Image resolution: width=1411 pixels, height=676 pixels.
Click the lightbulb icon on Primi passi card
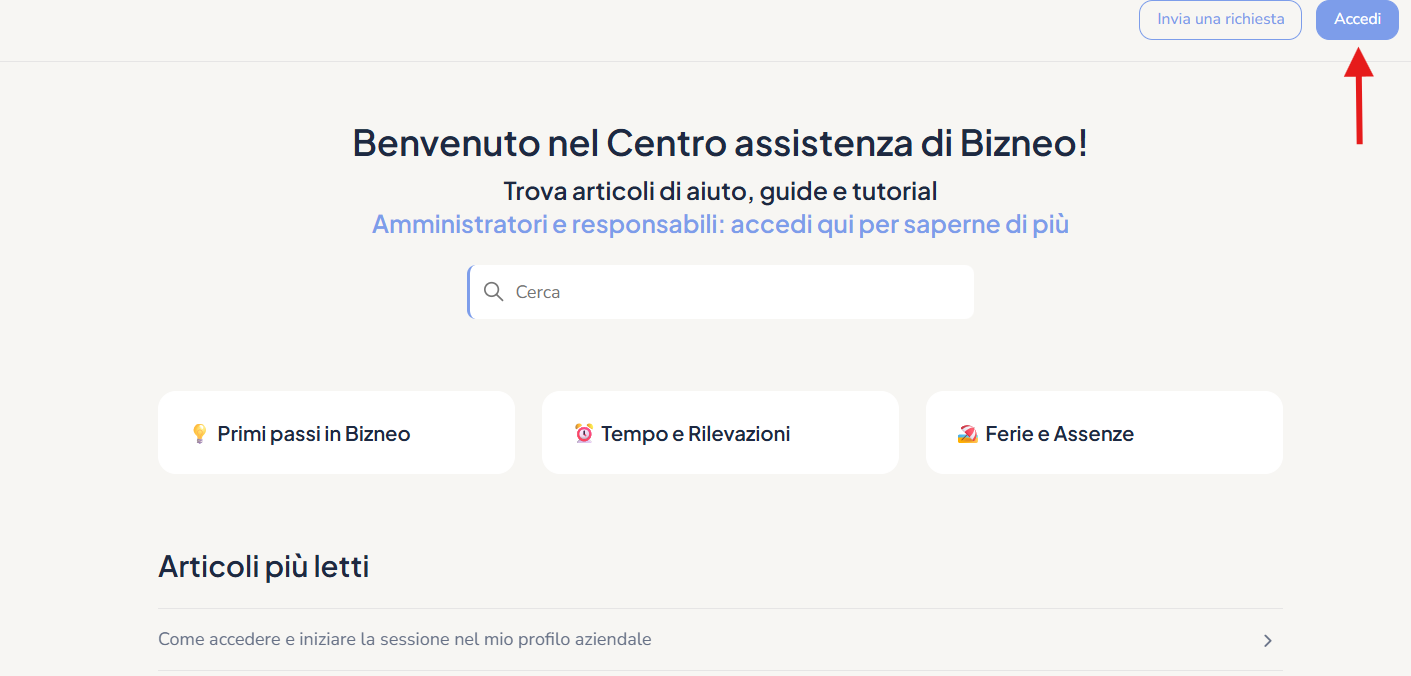tap(199, 434)
